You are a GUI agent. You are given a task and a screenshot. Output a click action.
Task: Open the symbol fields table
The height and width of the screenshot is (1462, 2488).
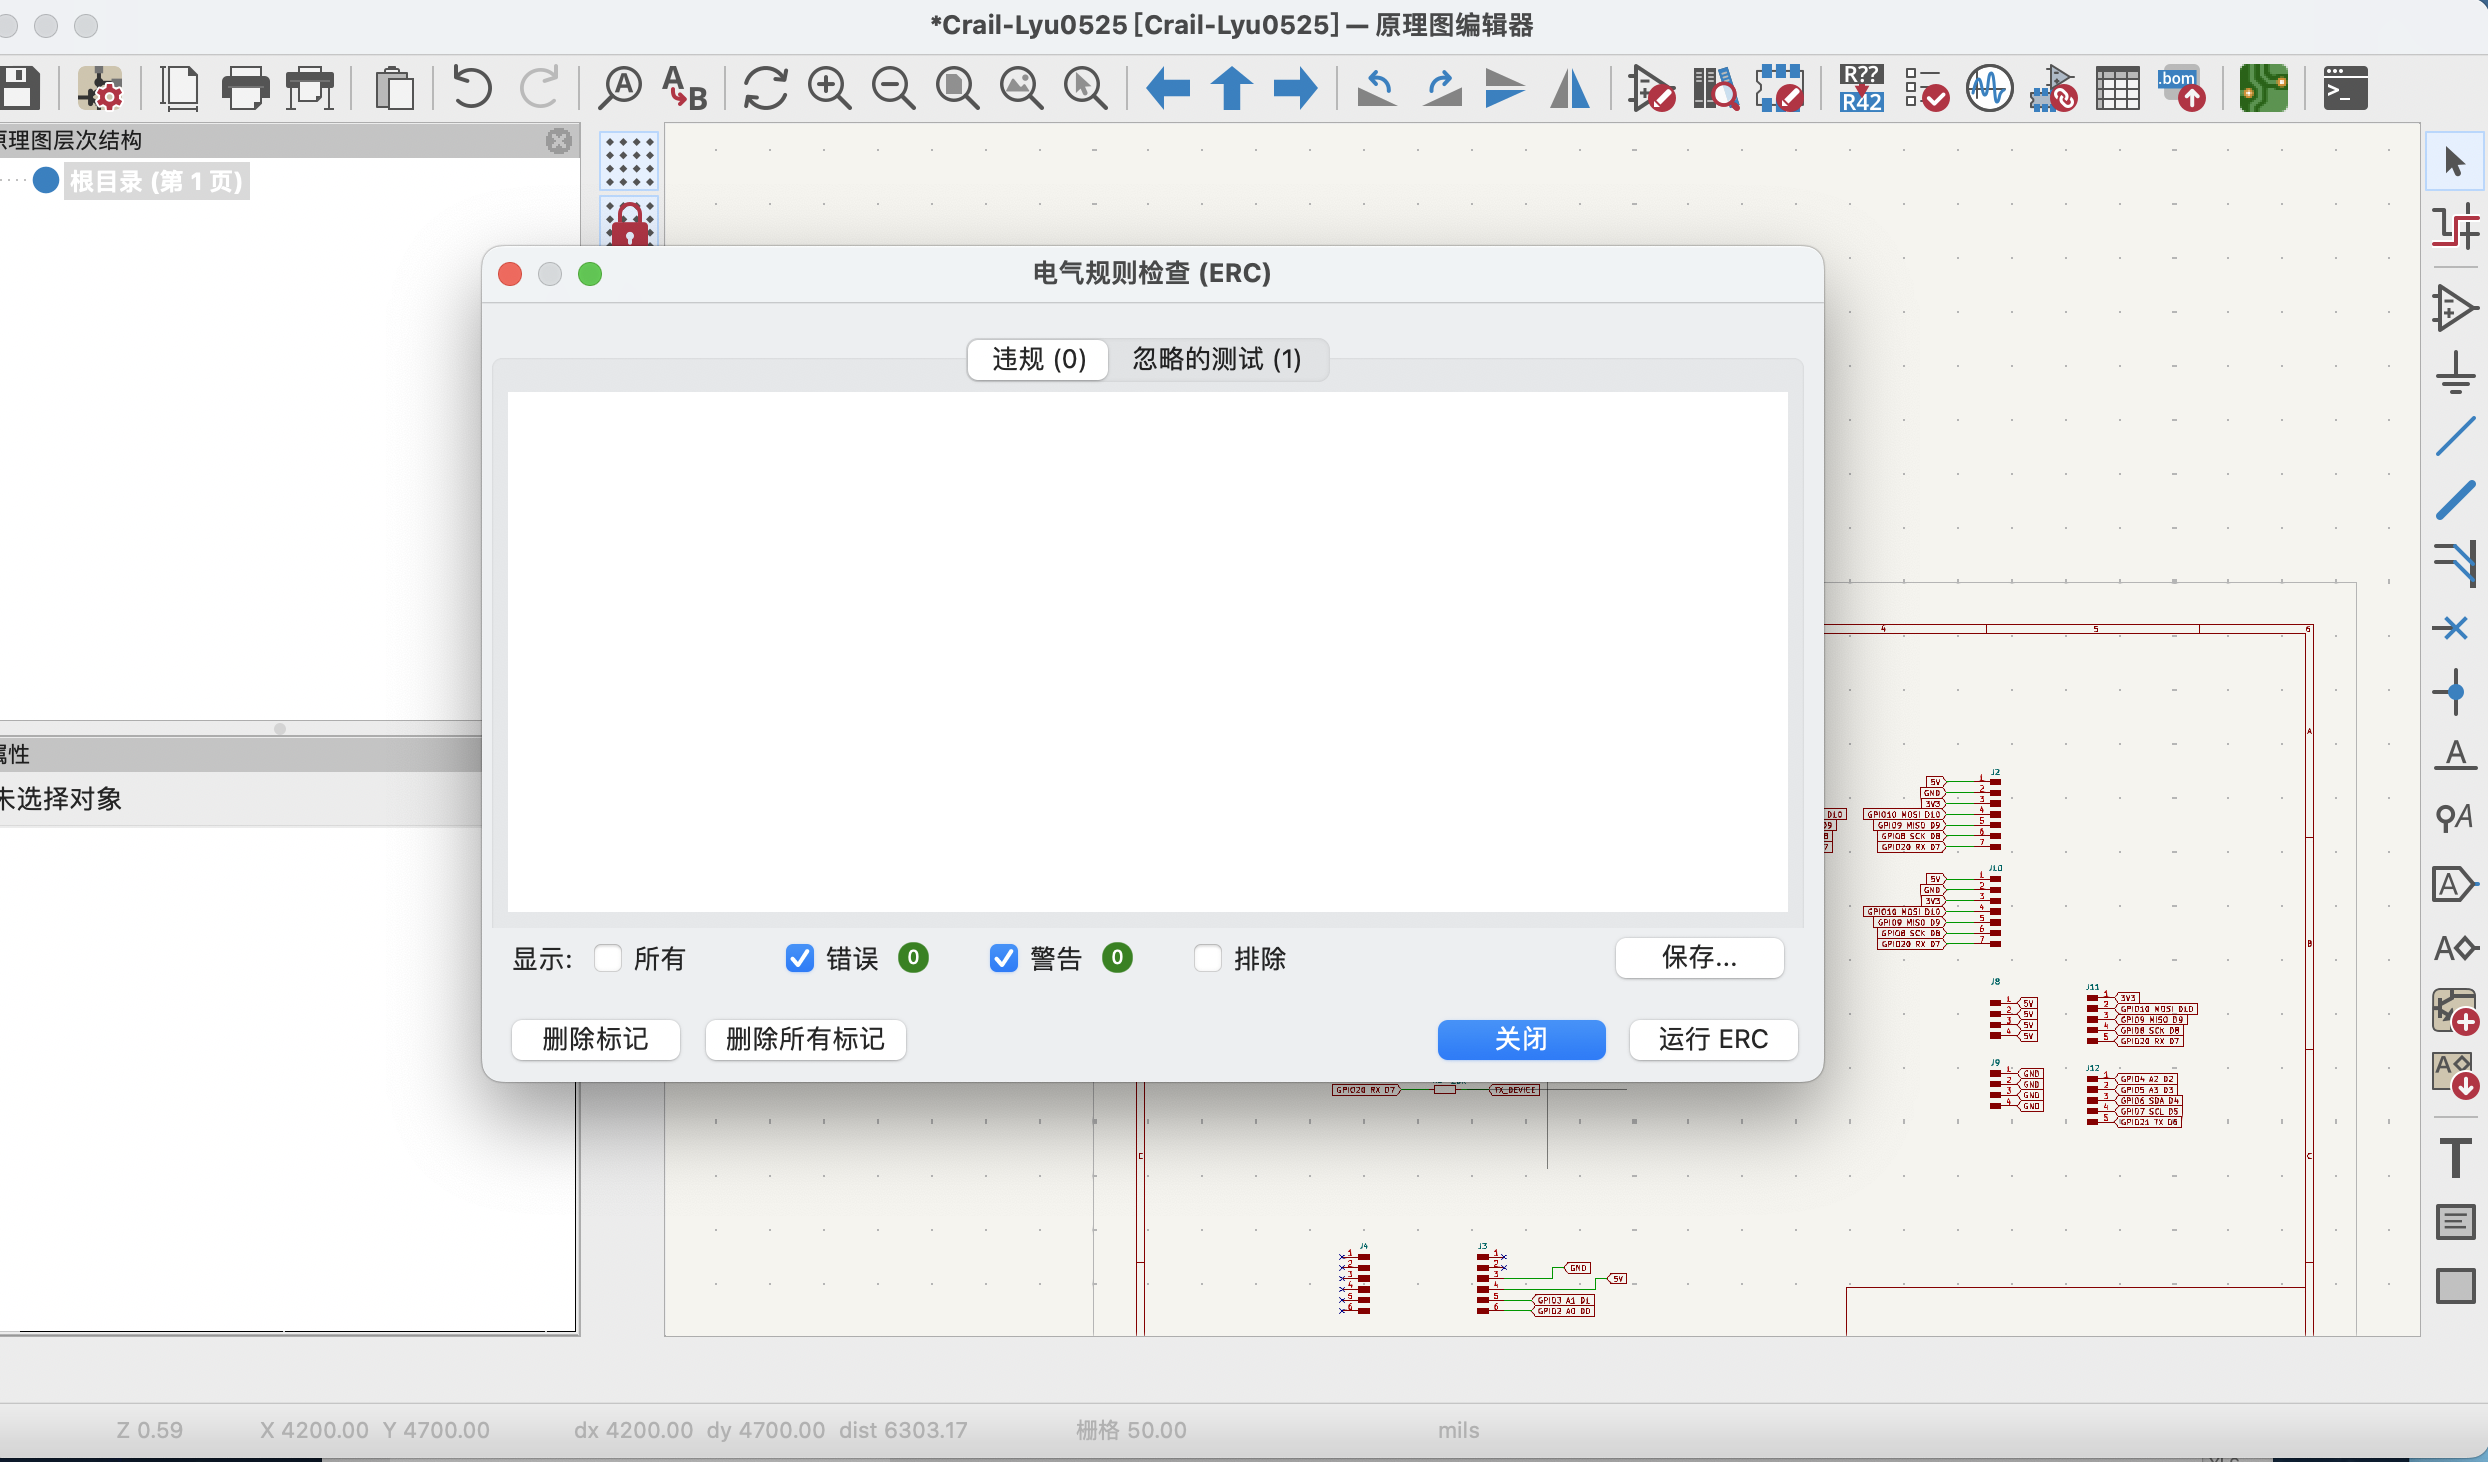2118,88
